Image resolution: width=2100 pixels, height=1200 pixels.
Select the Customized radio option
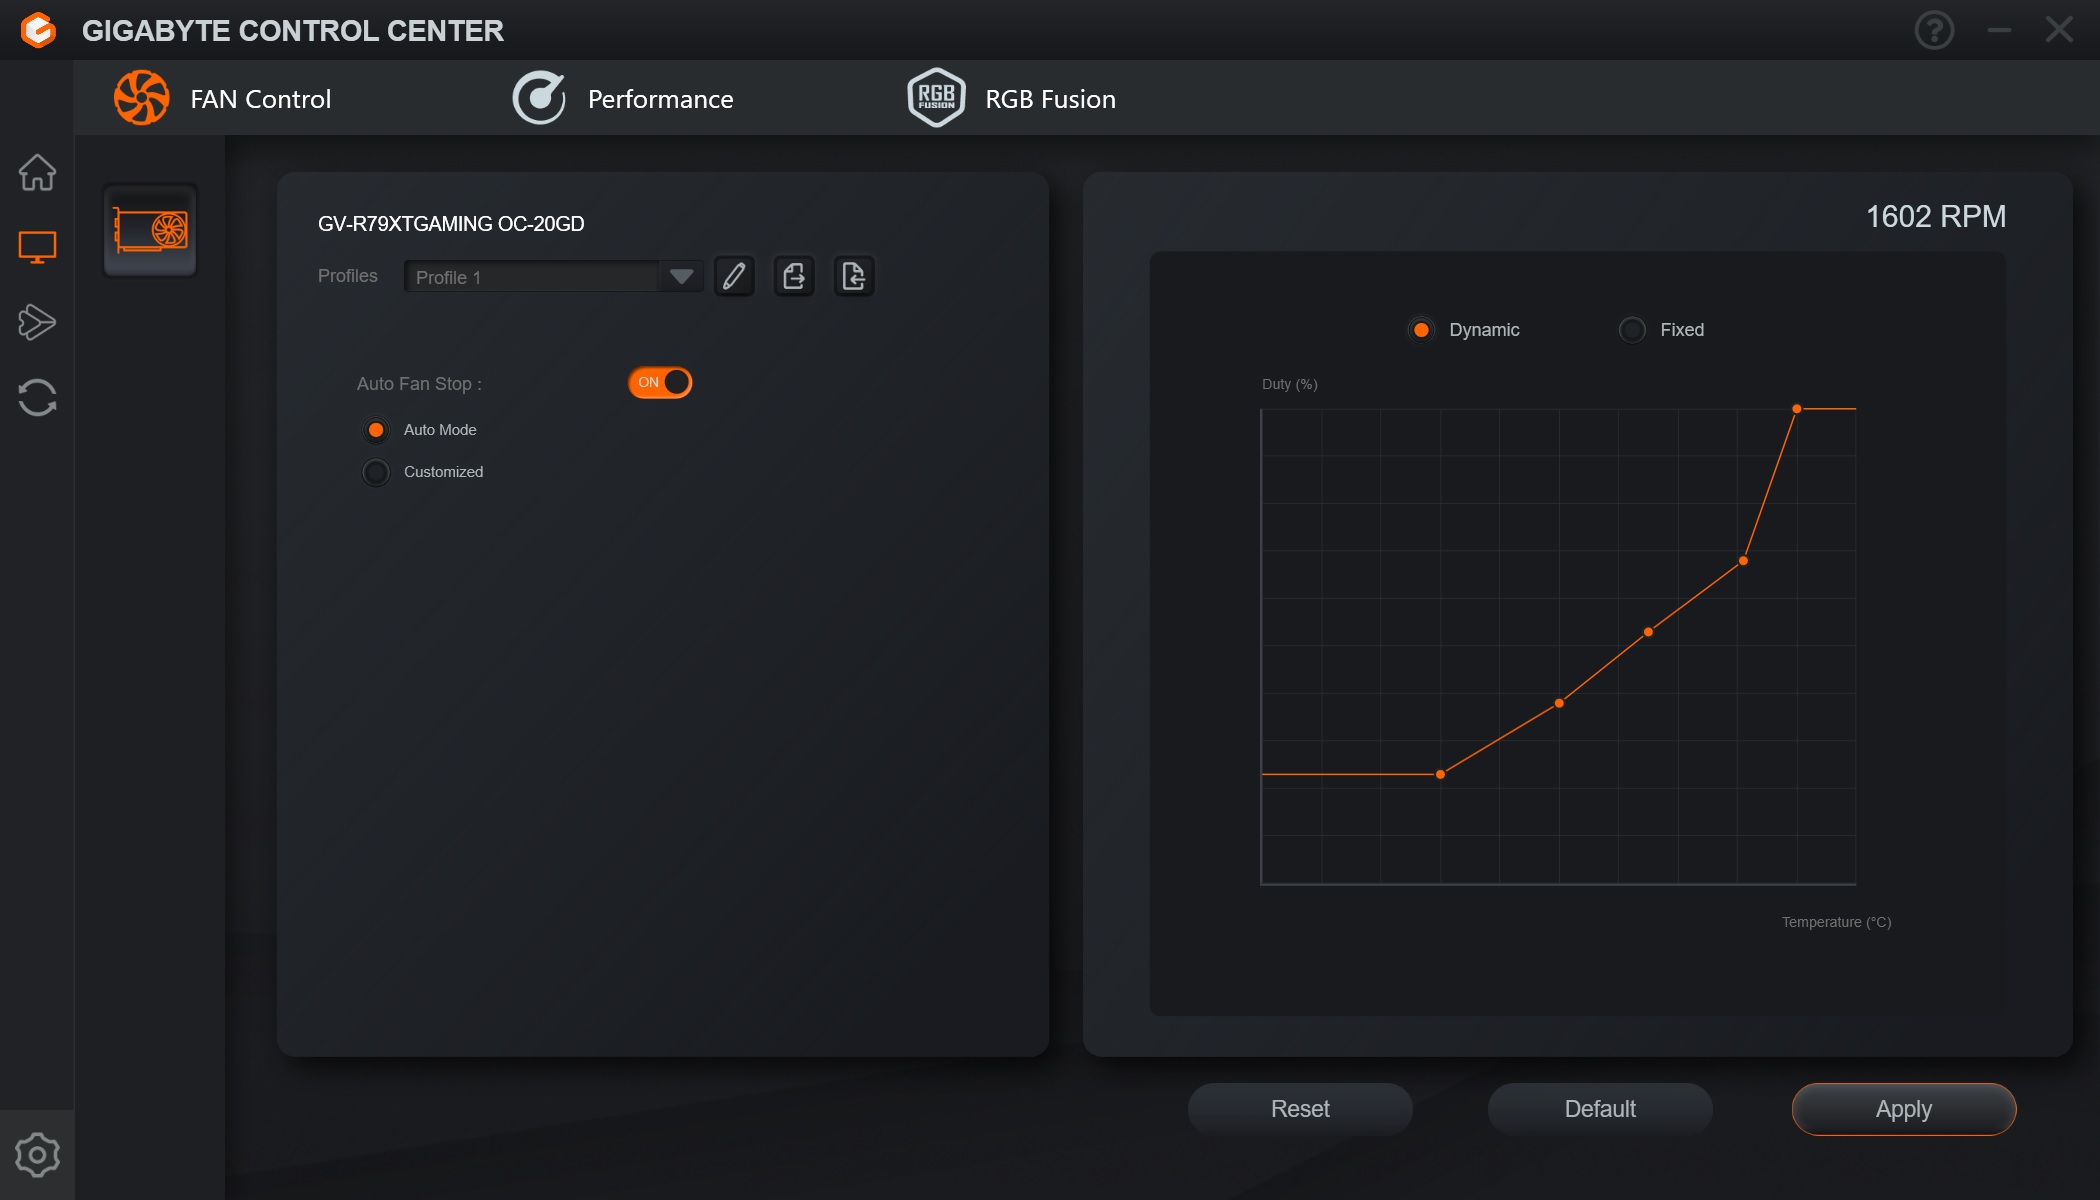point(376,472)
